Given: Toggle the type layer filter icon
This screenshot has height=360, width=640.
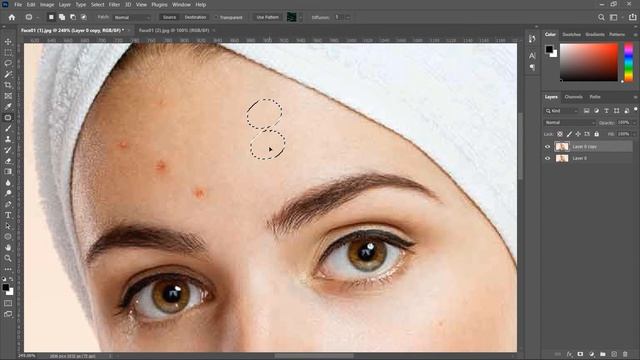Looking at the screenshot, I should [607, 111].
